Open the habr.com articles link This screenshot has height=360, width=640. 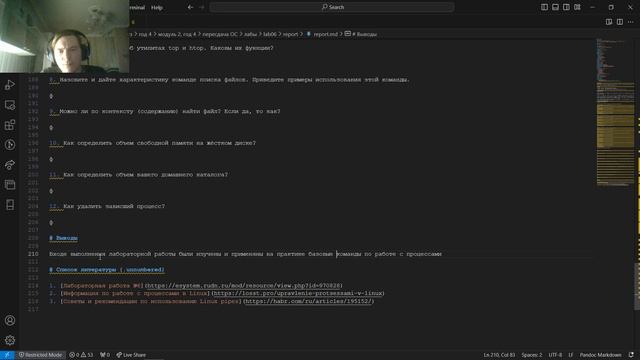[308, 301]
